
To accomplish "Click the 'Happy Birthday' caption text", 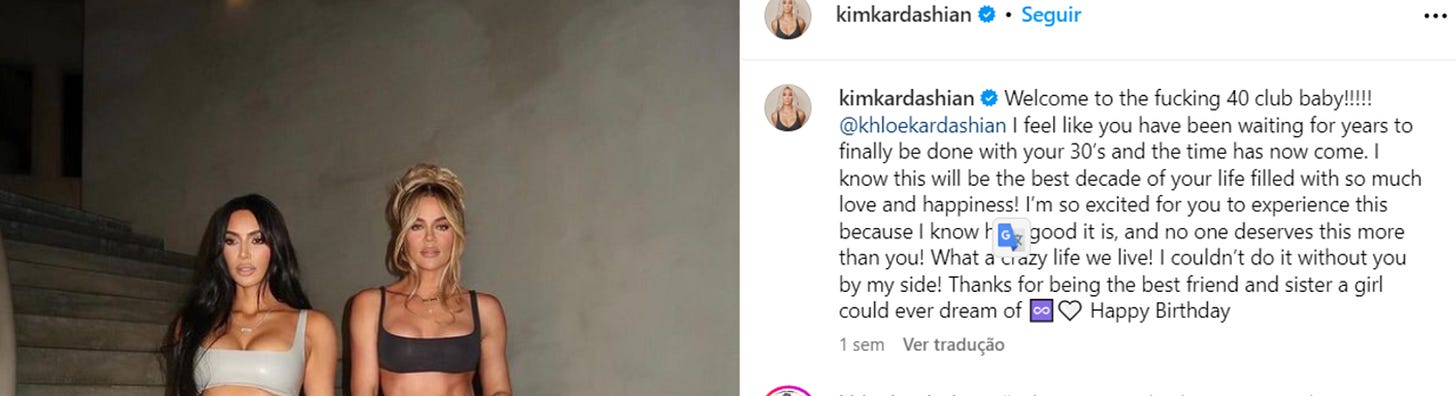I will tap(1160, 311).
